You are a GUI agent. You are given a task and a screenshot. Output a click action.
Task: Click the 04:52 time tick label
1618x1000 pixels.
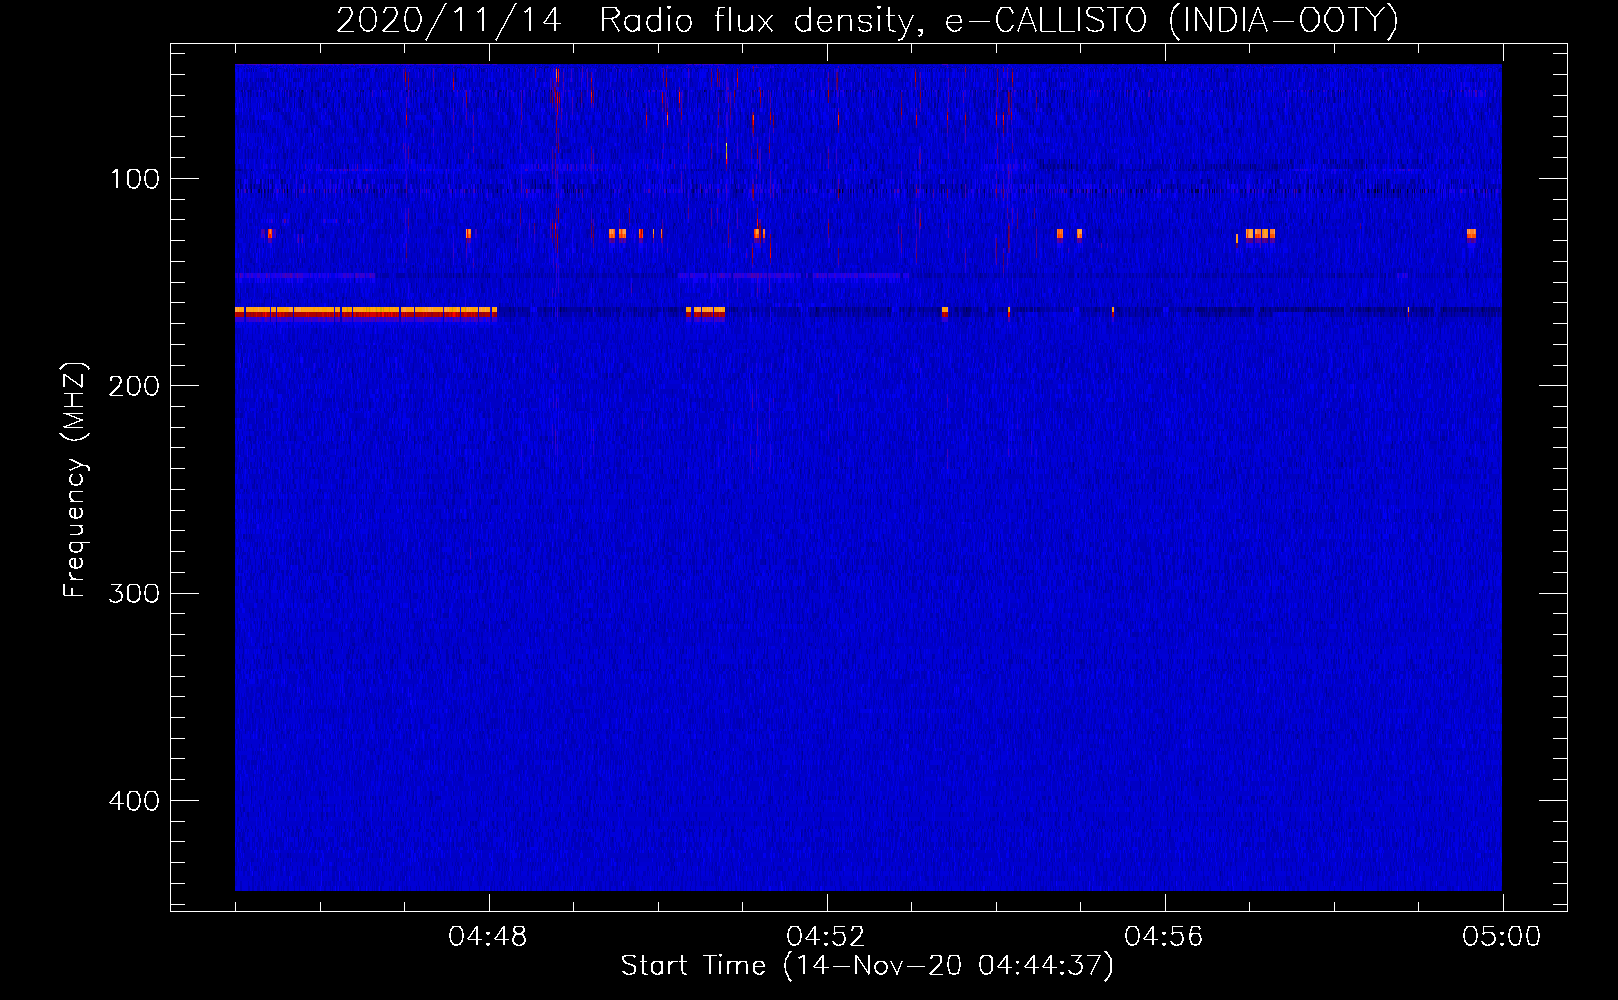pos(826,937)
